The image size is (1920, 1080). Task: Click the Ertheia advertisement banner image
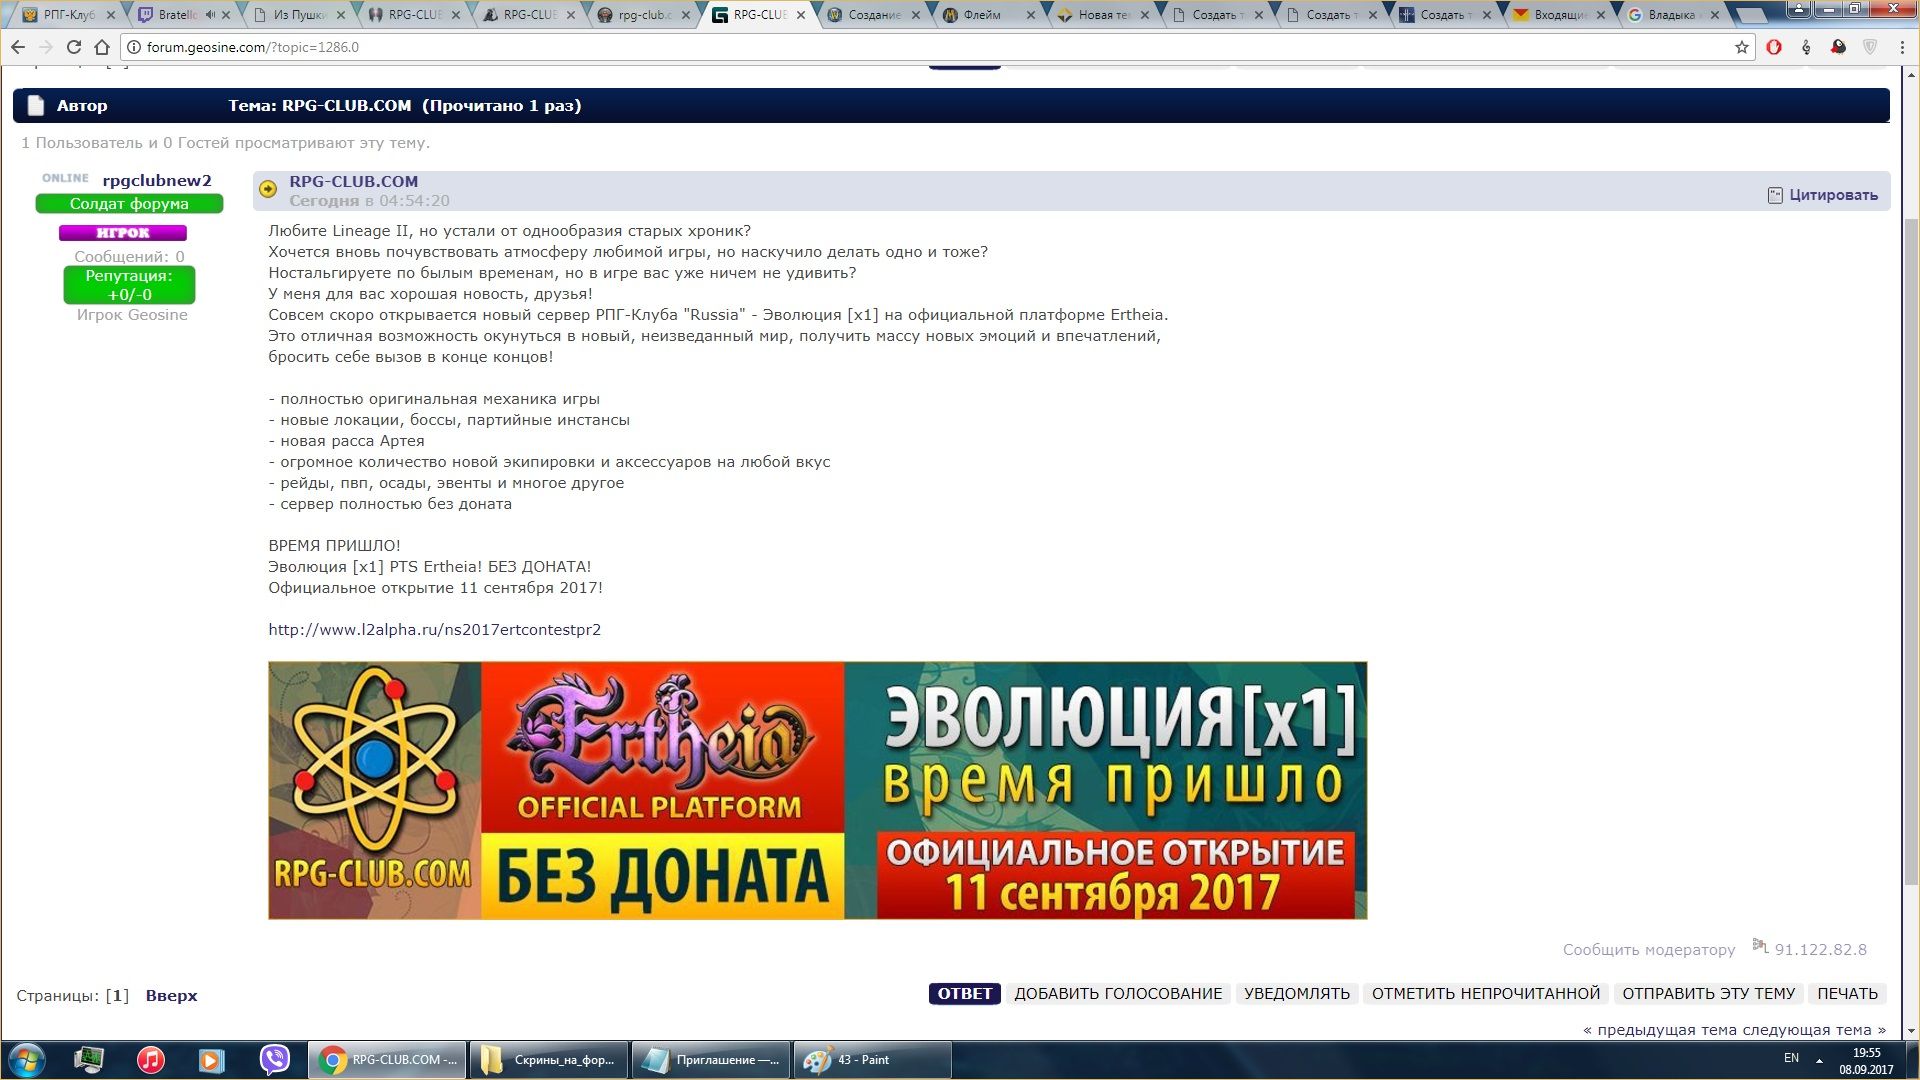point(817,790)
